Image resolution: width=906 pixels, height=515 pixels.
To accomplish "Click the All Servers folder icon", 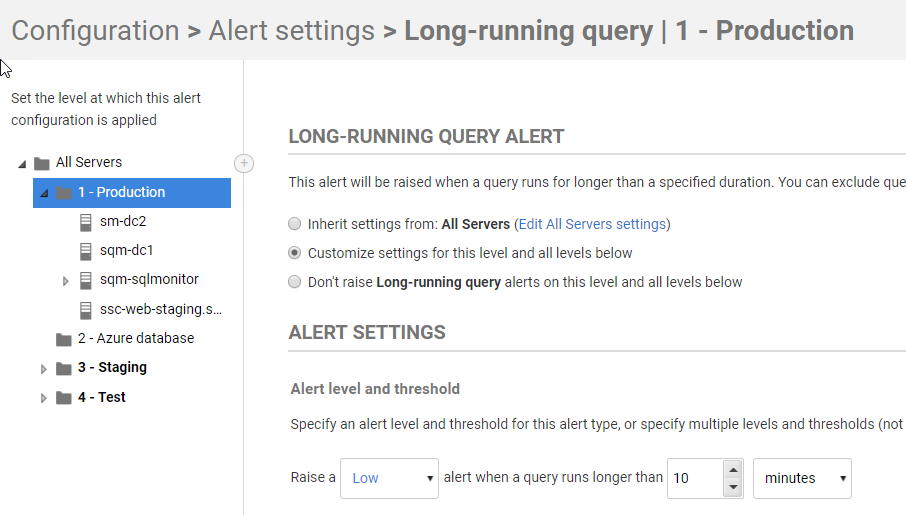I will 42,163.
